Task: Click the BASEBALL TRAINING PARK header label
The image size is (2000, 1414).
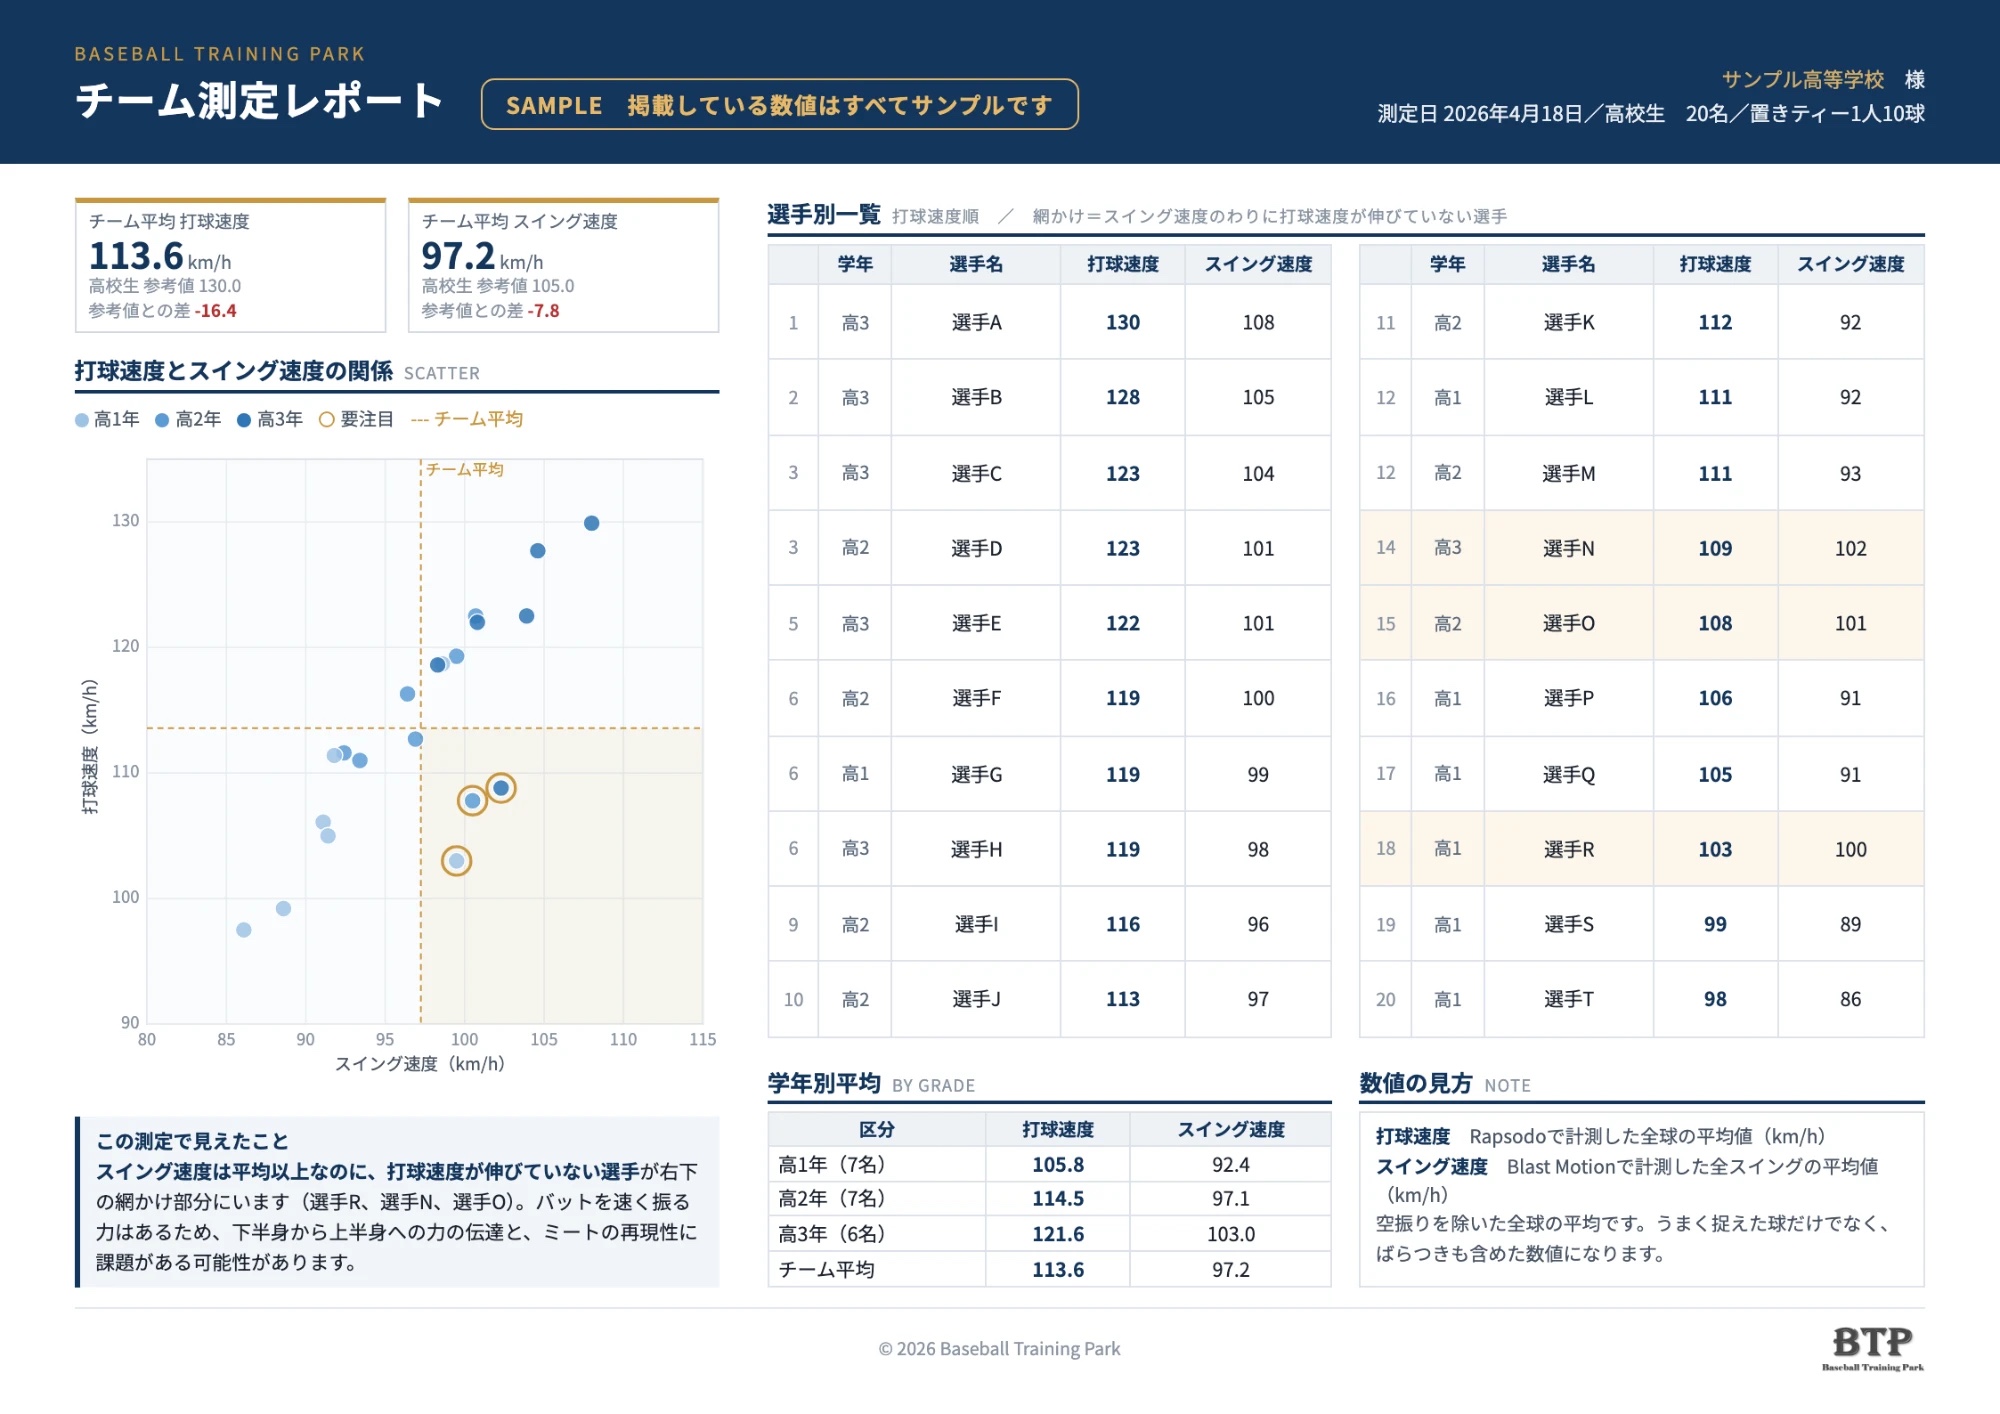Action: [x=219, y=54]
